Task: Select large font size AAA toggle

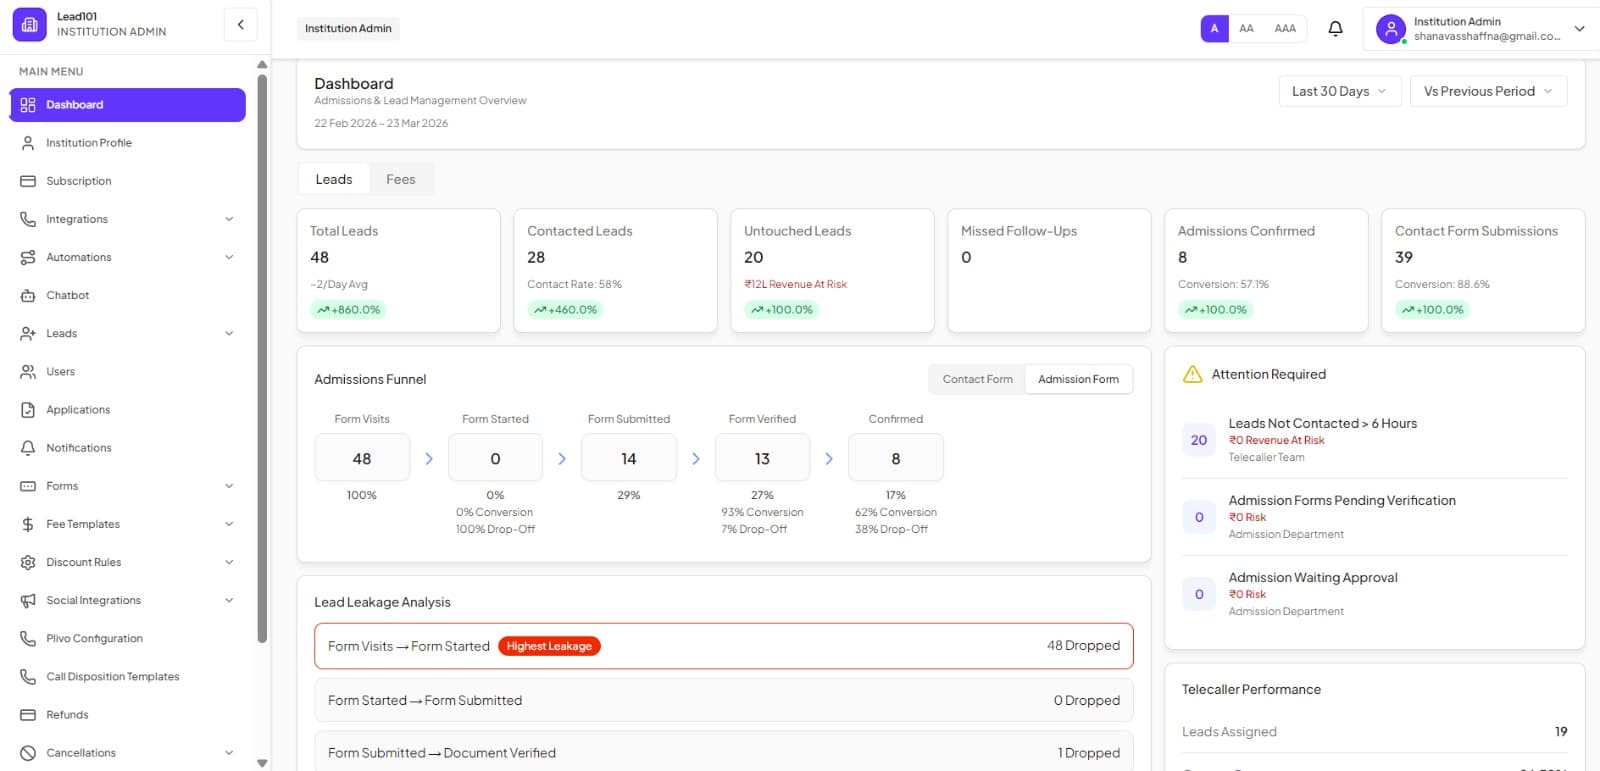Action: [1285, 28]
